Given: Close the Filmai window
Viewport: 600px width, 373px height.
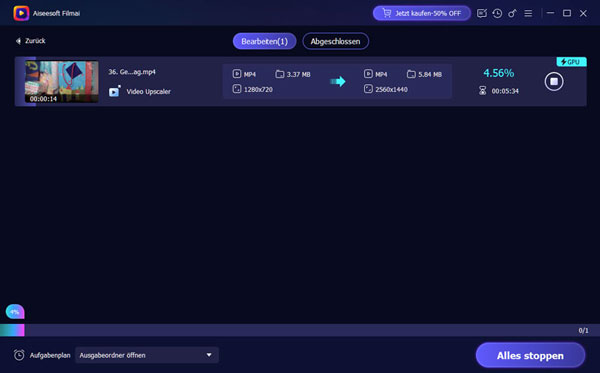Looking at the screenshot, I should tap(583, 13).
